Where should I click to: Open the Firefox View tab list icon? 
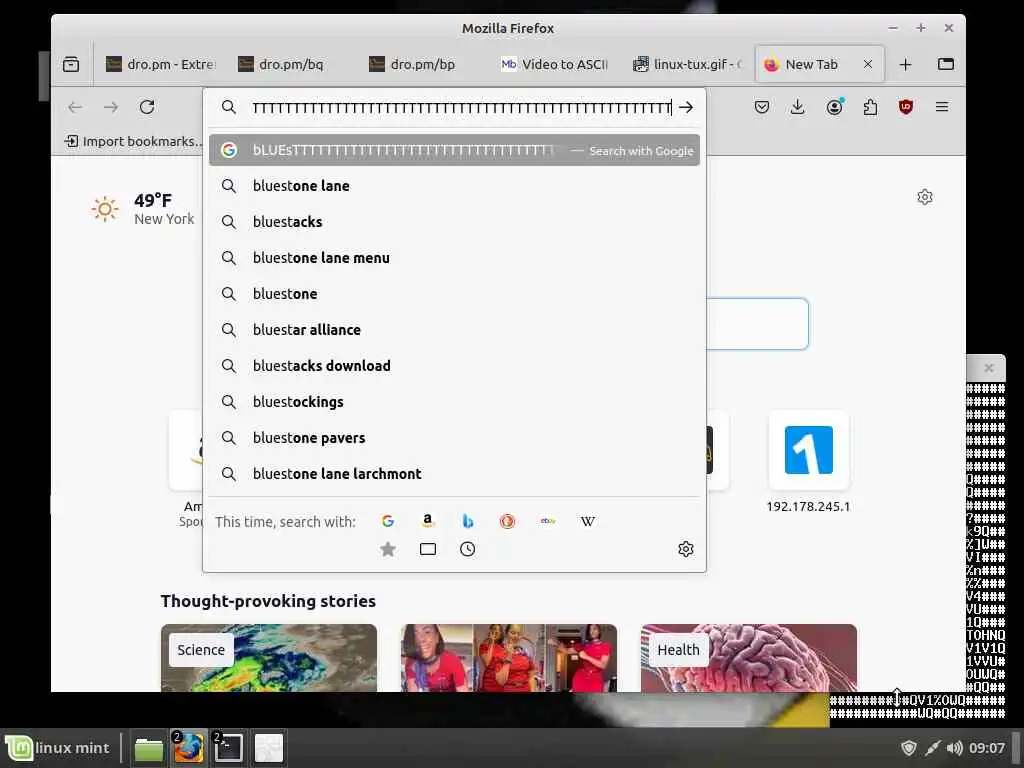coord(71,65)
